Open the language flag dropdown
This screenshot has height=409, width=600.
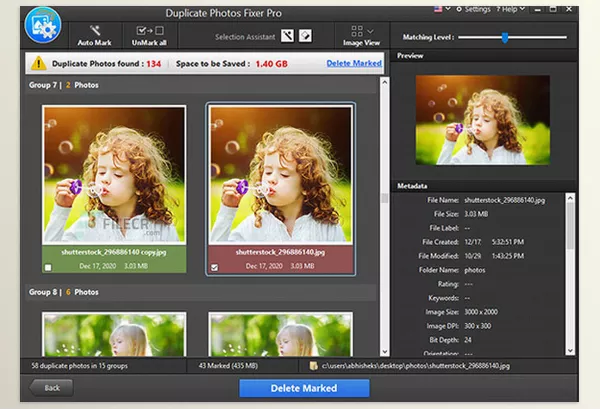442,9
